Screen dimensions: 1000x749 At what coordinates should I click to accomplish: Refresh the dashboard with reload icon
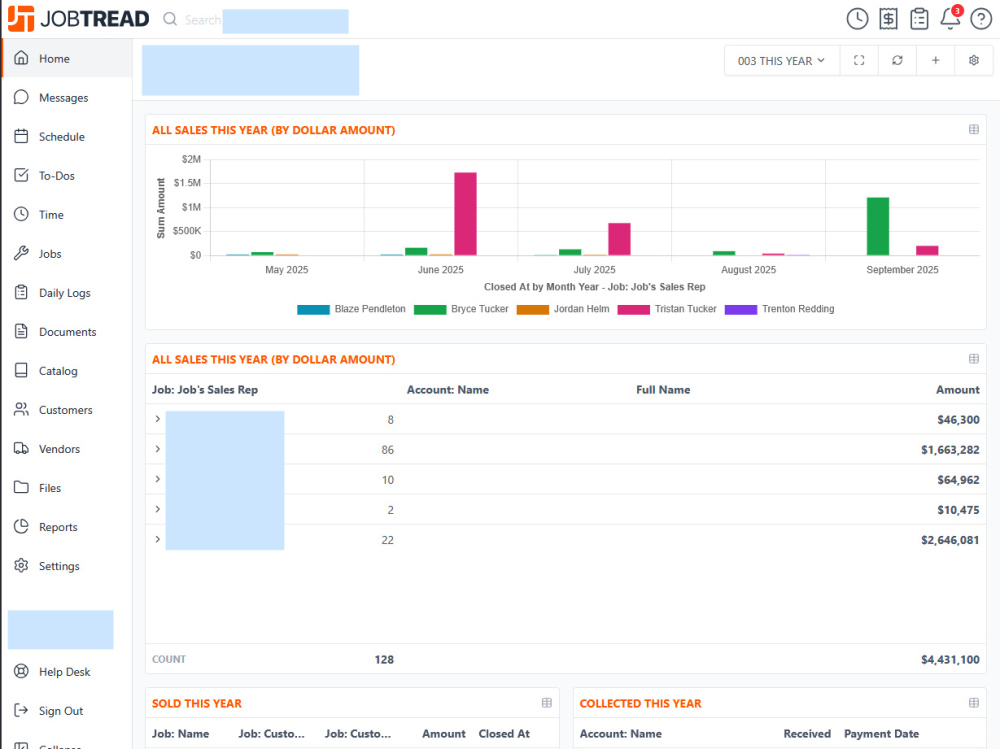897,61
